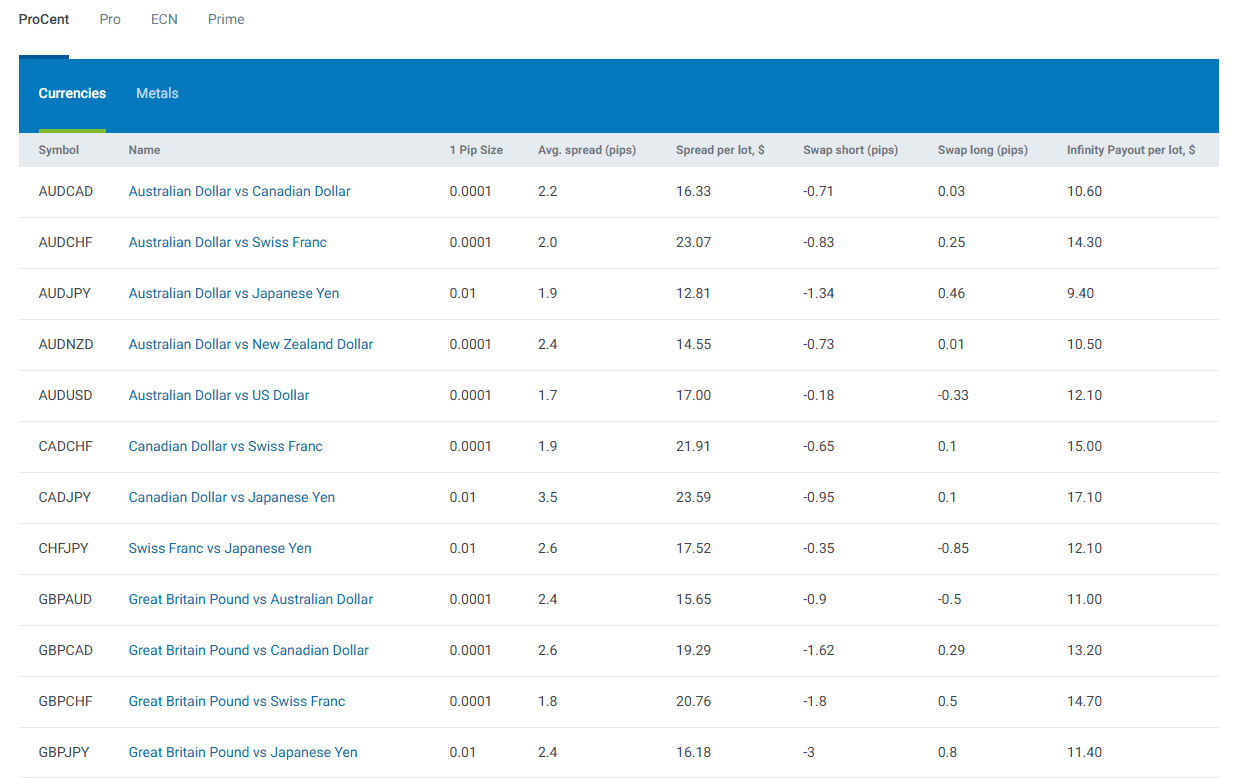Open Swiss Franc vs Japanese Yen details

pyautogui.click(x=219, y=548)
